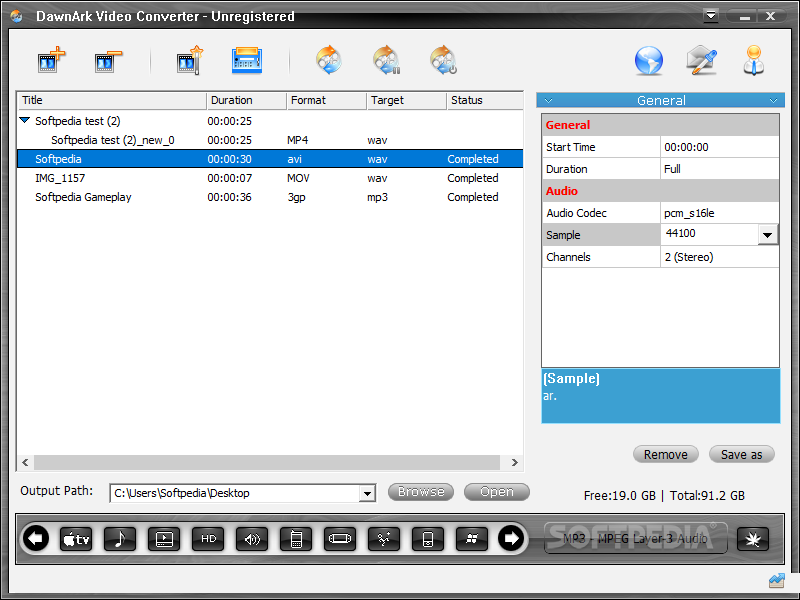Screen dimensions: 800x600
Task: Sort by the Format column header
Action: point(327,101)
